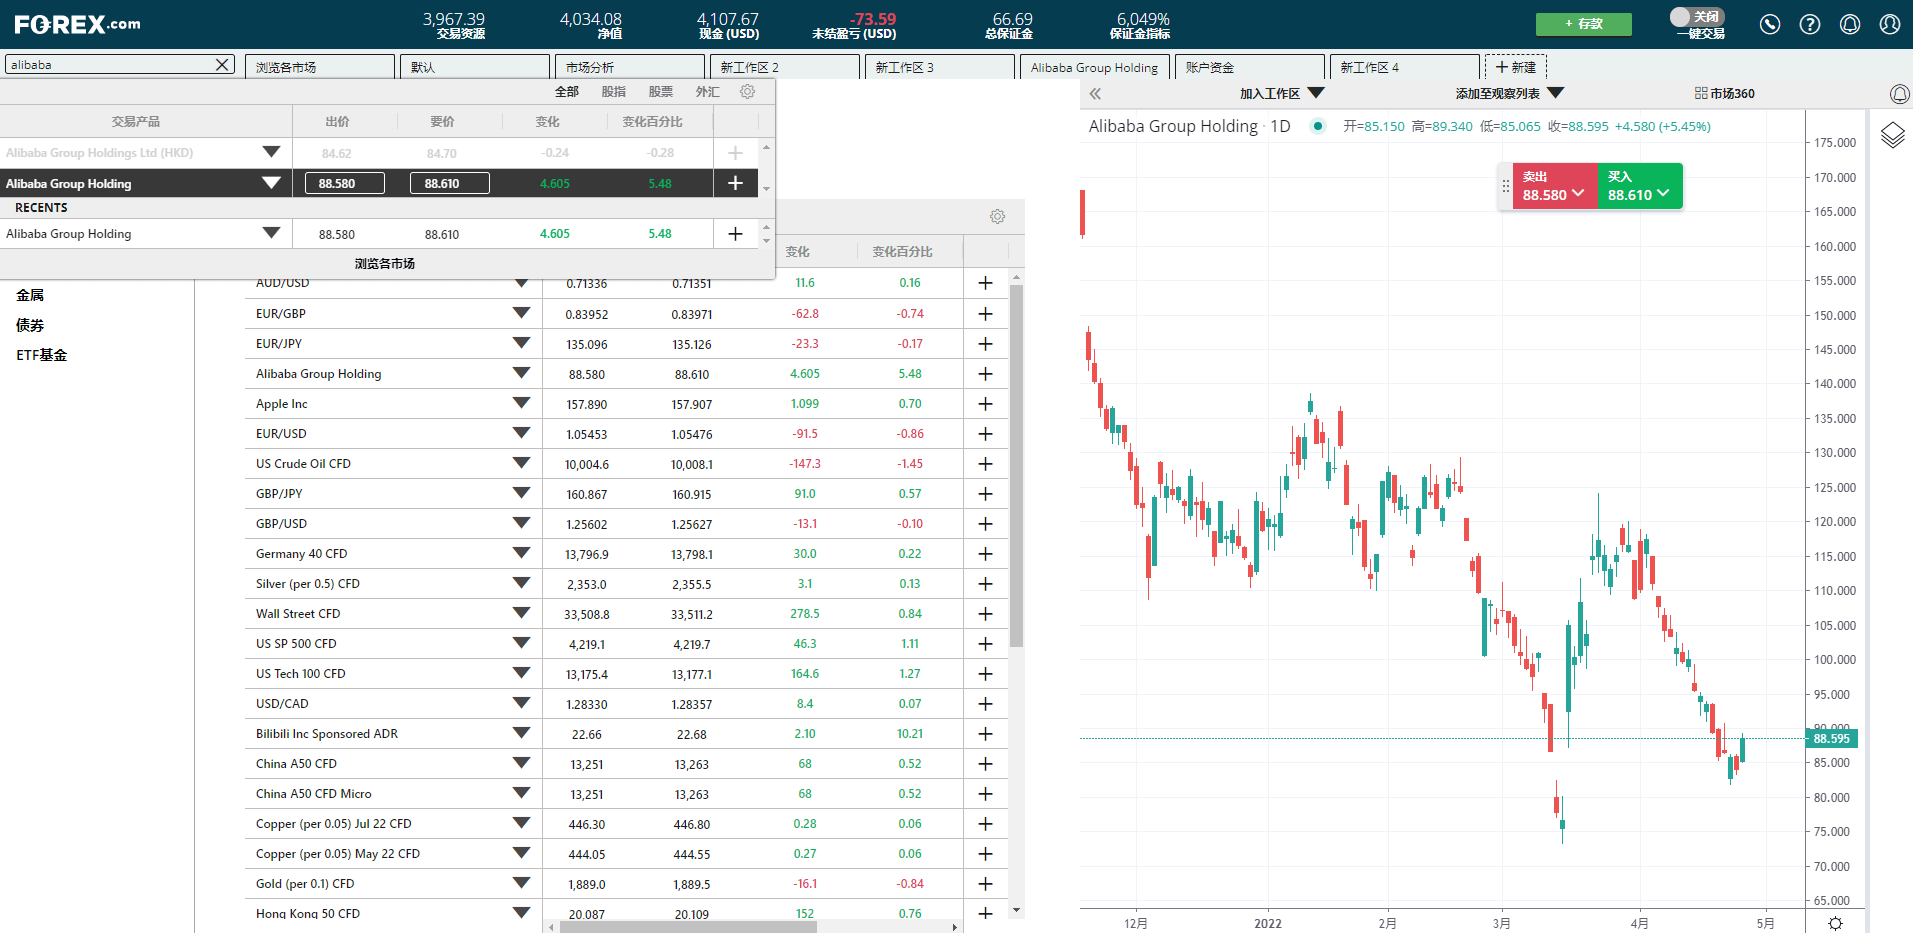Open the chart layers icon
The height and width of the screenshot is (933, 1913).
(x=1892, y=135)
